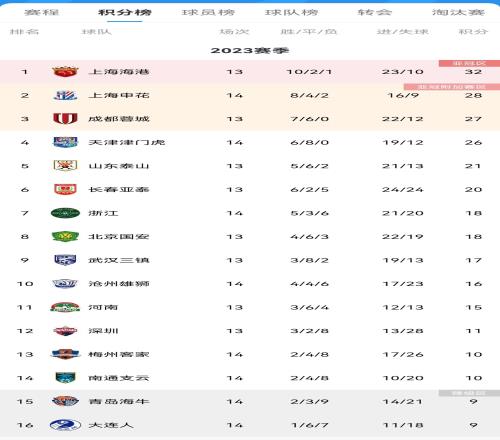Click 上海海港 record 10/2/1

[309, 72]
